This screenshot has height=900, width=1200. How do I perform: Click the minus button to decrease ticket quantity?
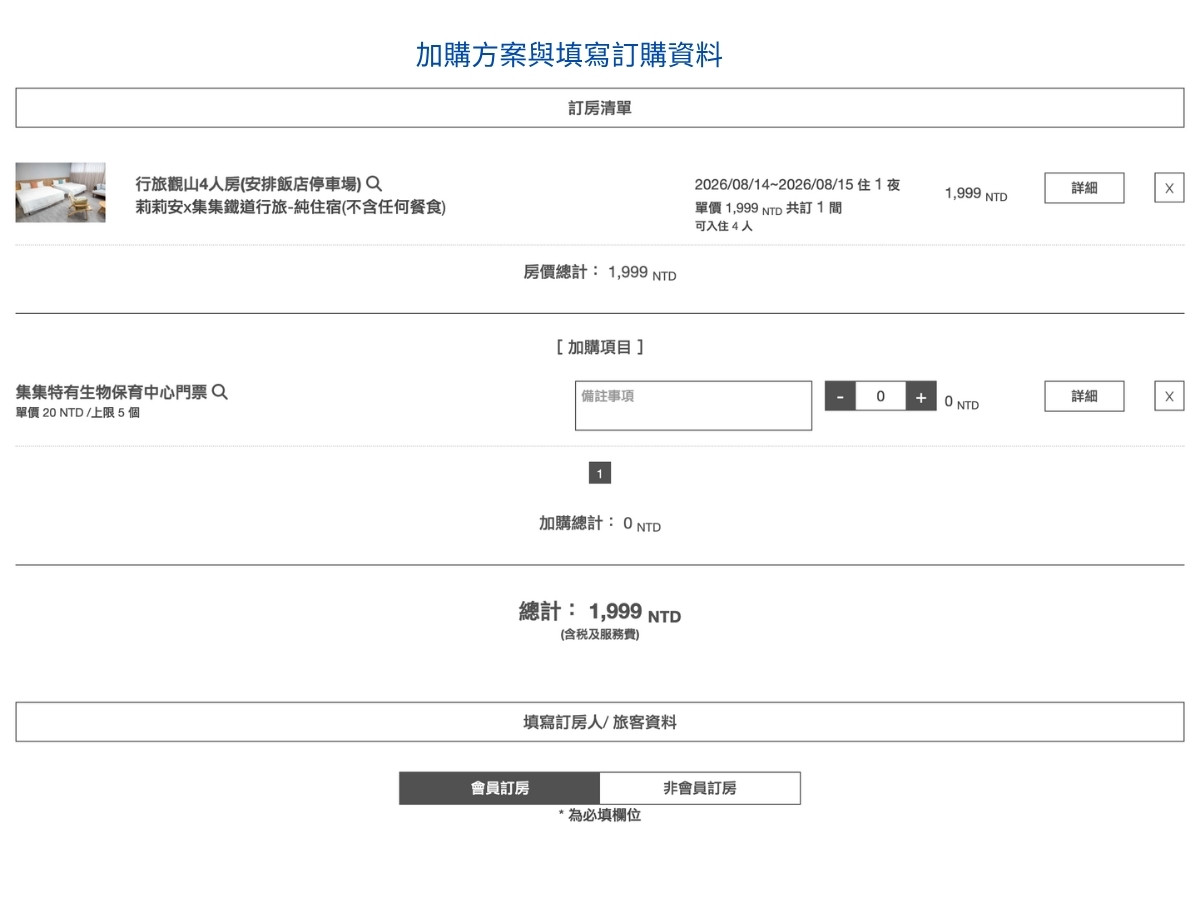[839, 396]
